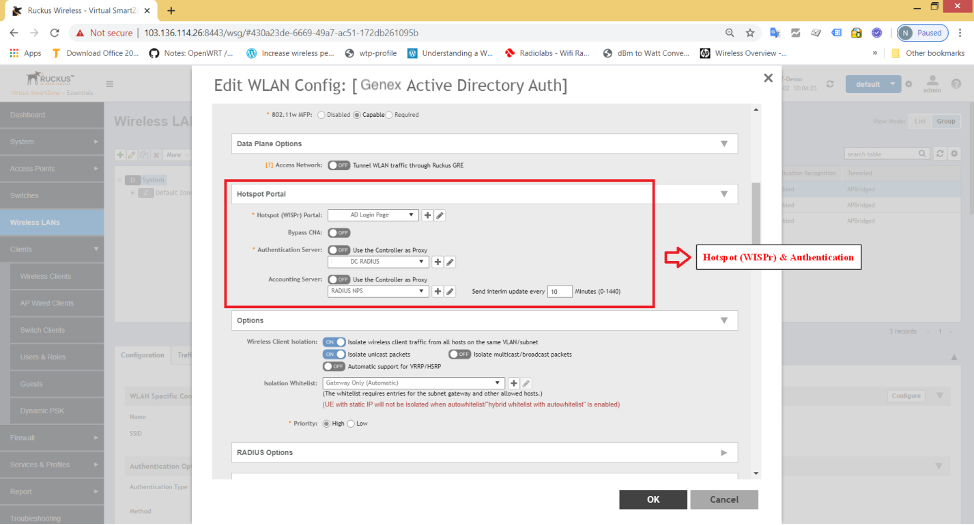This screenshot has height=525, width=974.
Task: Go back in browser history
Action: (x=14, y=33)
